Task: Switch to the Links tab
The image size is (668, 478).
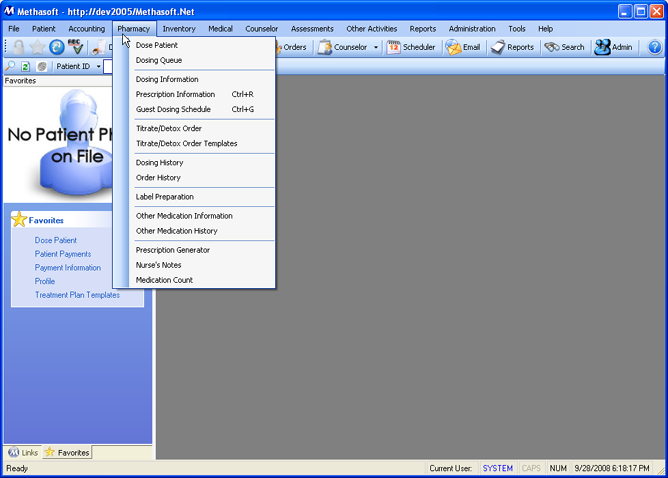Action: [23, 452]
